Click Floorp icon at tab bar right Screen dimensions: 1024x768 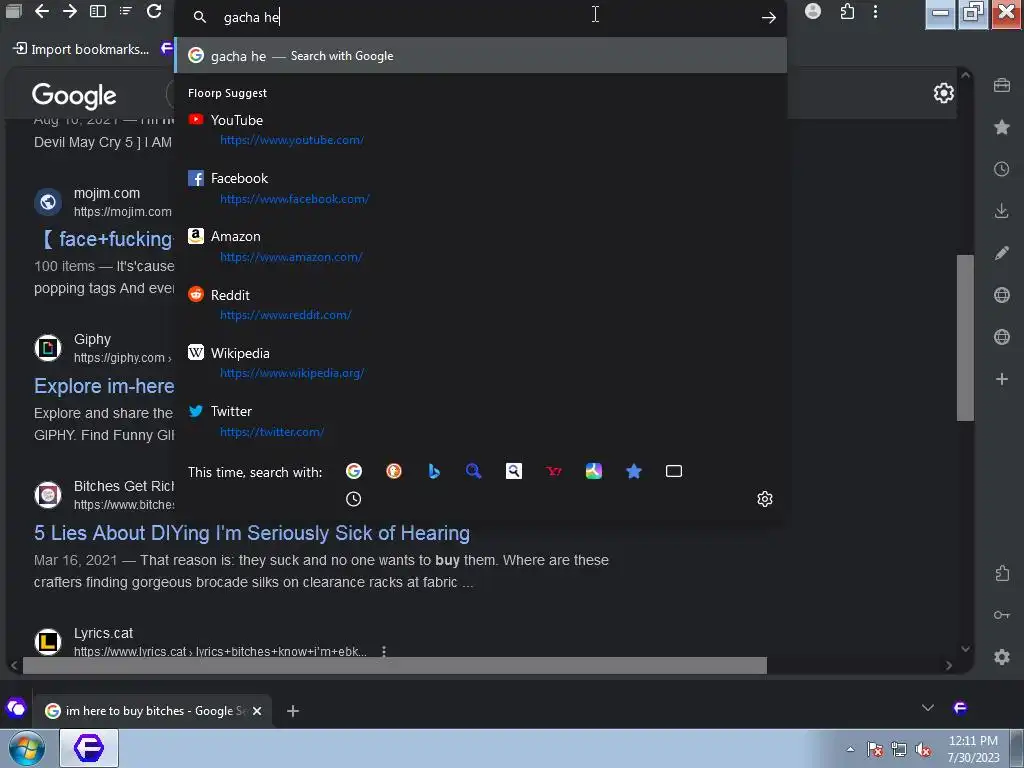pos(960,708)
